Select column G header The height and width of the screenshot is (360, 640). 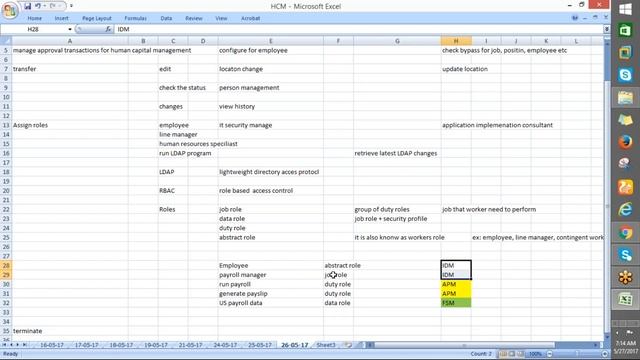tap(397, 41)
